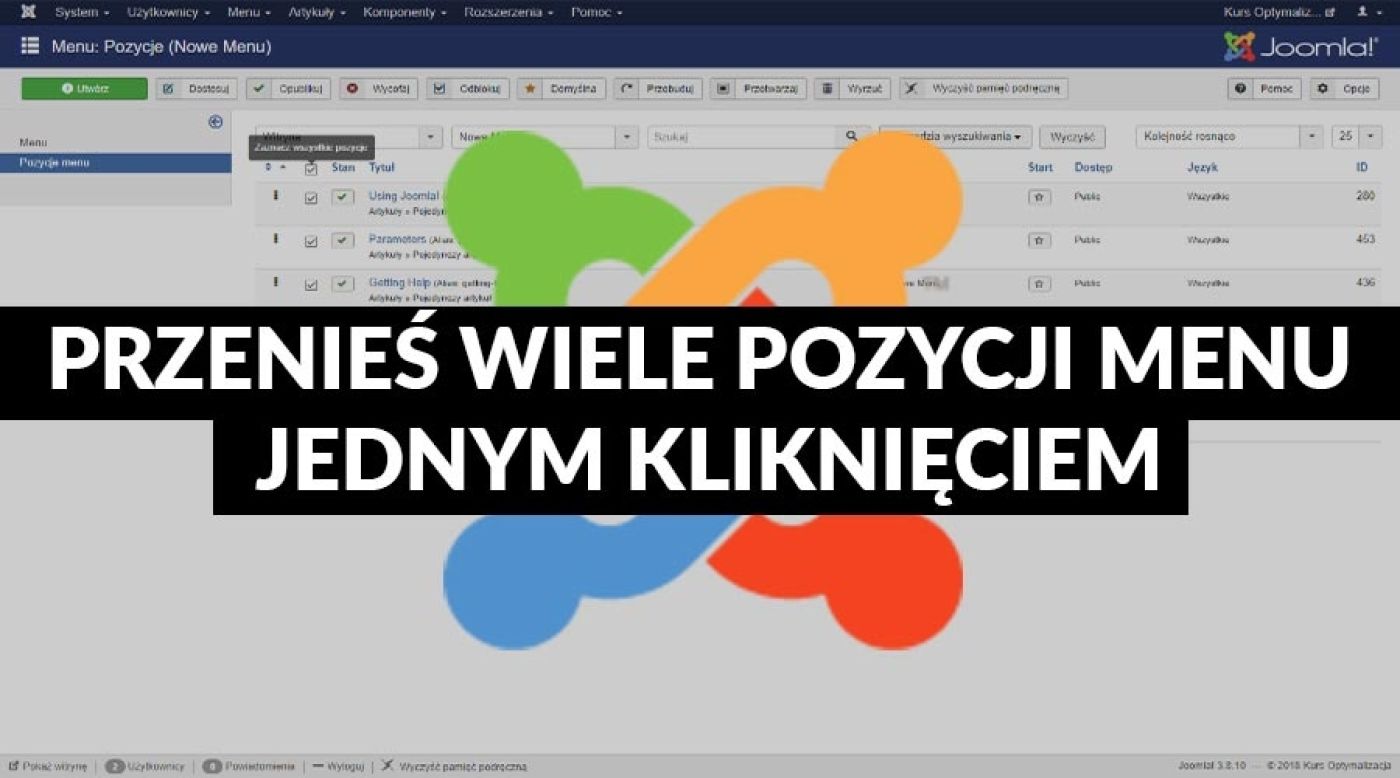Screen dimensions: 1400x778
Task: Sort by the Stan column header
Action: [343, 168]
